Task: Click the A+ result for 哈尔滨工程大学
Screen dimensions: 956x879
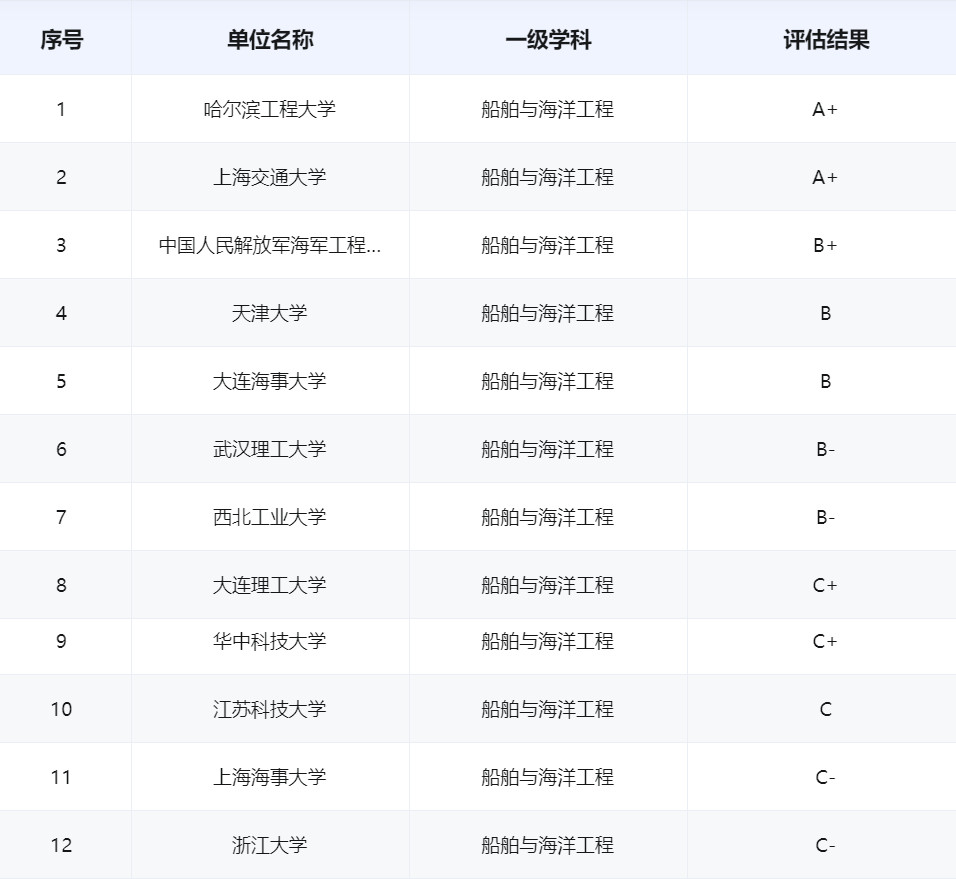Action: pos(825,109)
